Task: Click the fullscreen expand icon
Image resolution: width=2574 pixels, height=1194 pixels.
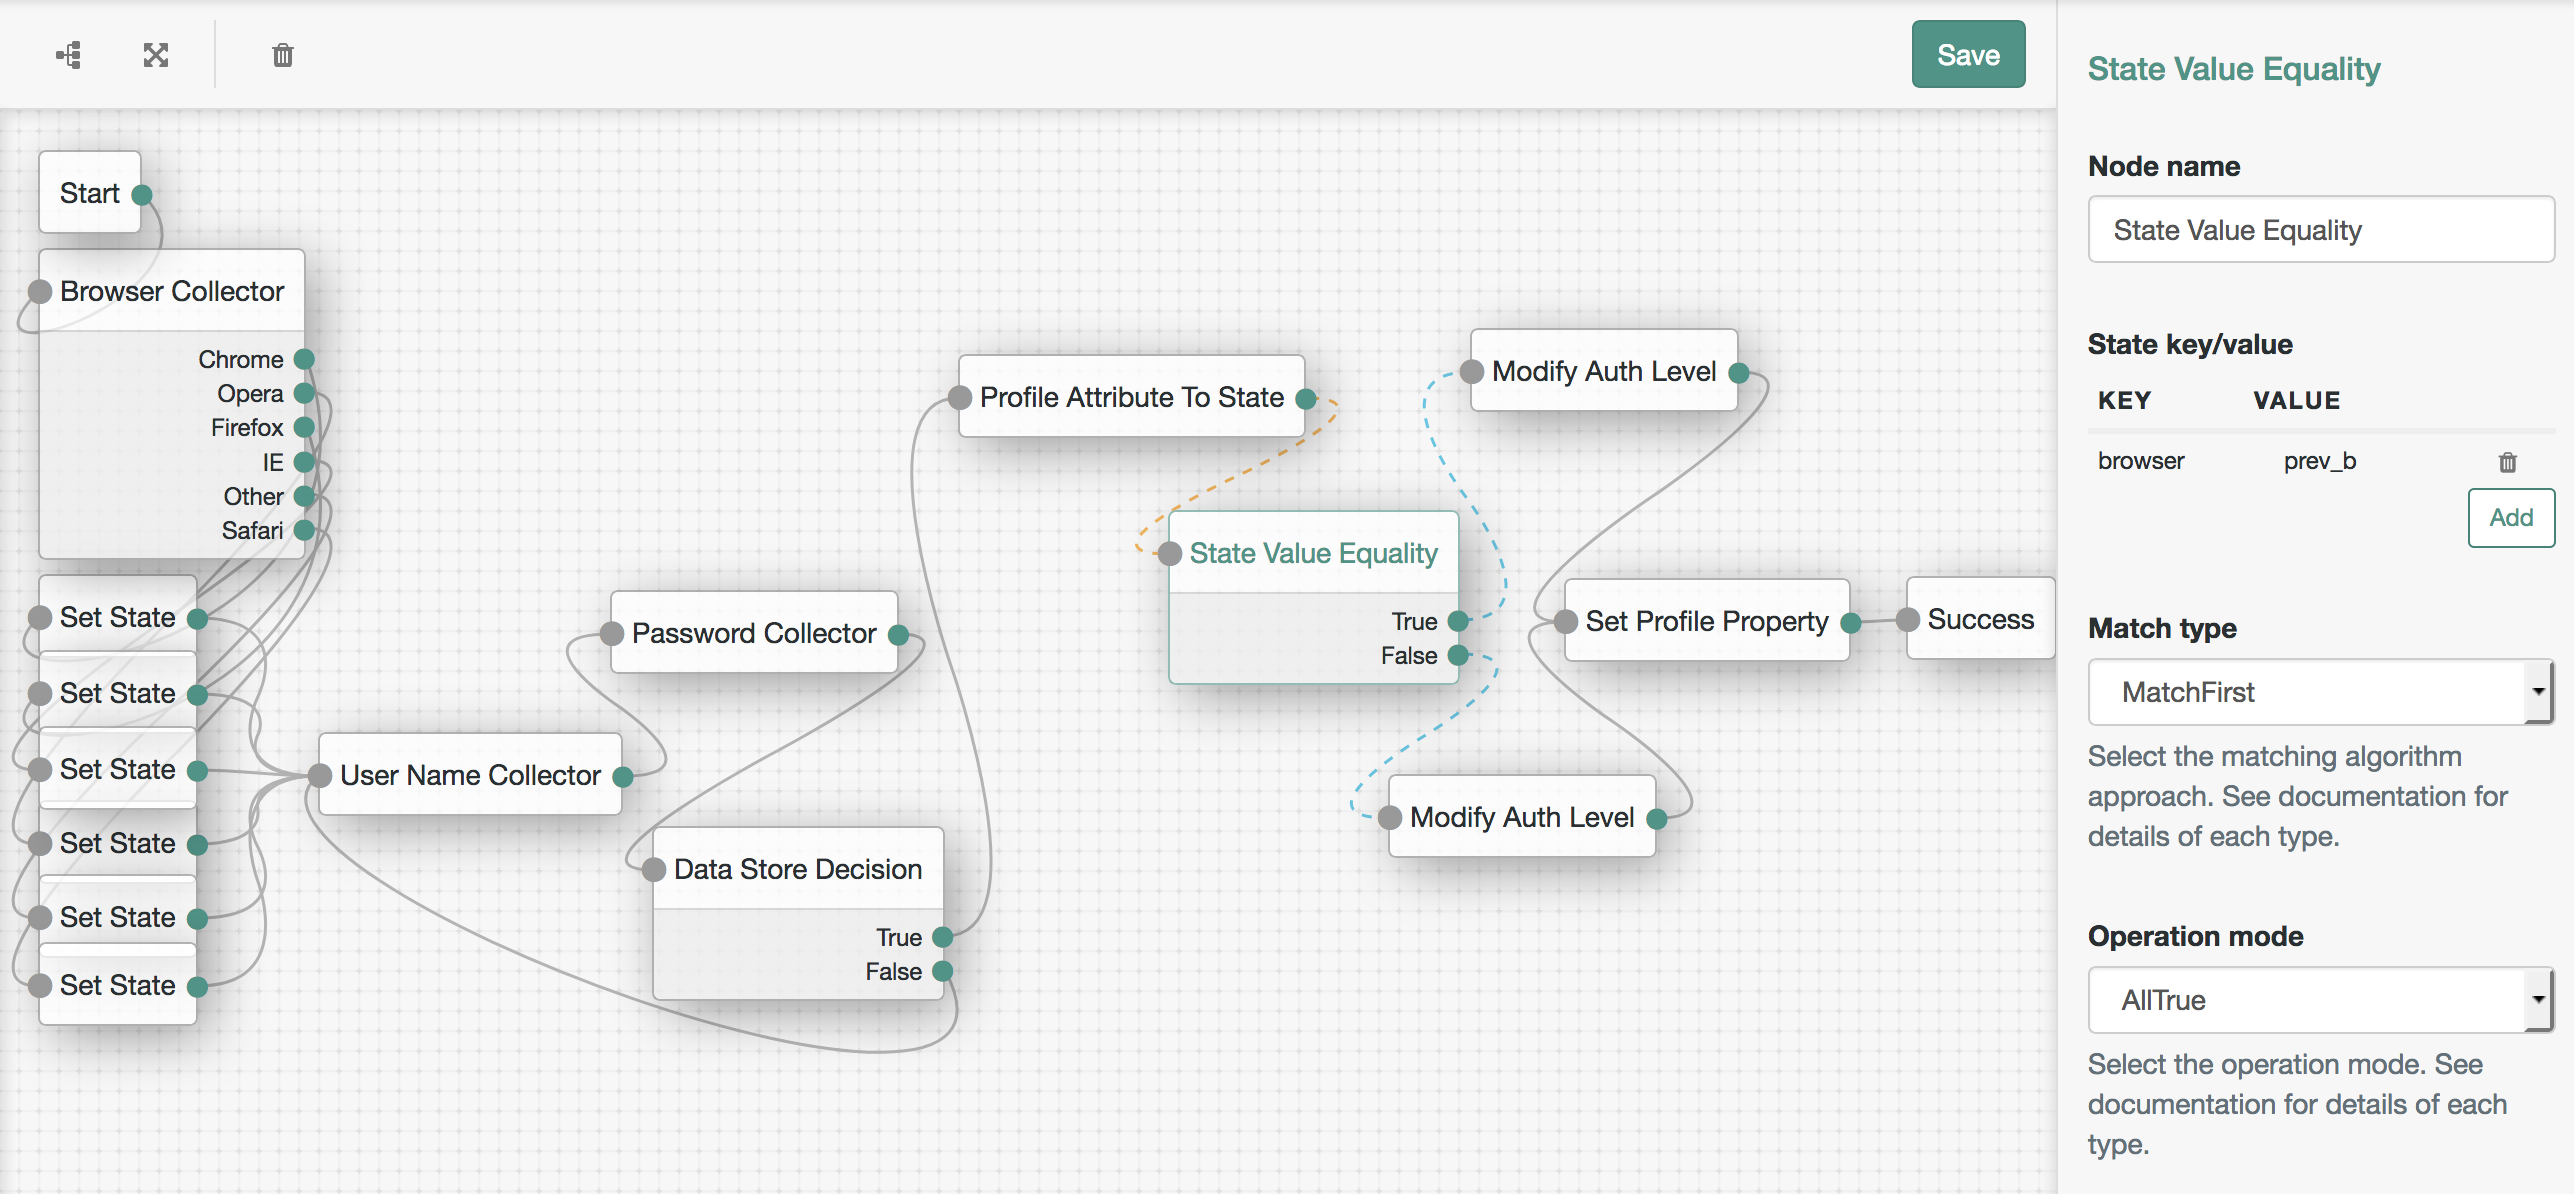Action: click(156, 55)
